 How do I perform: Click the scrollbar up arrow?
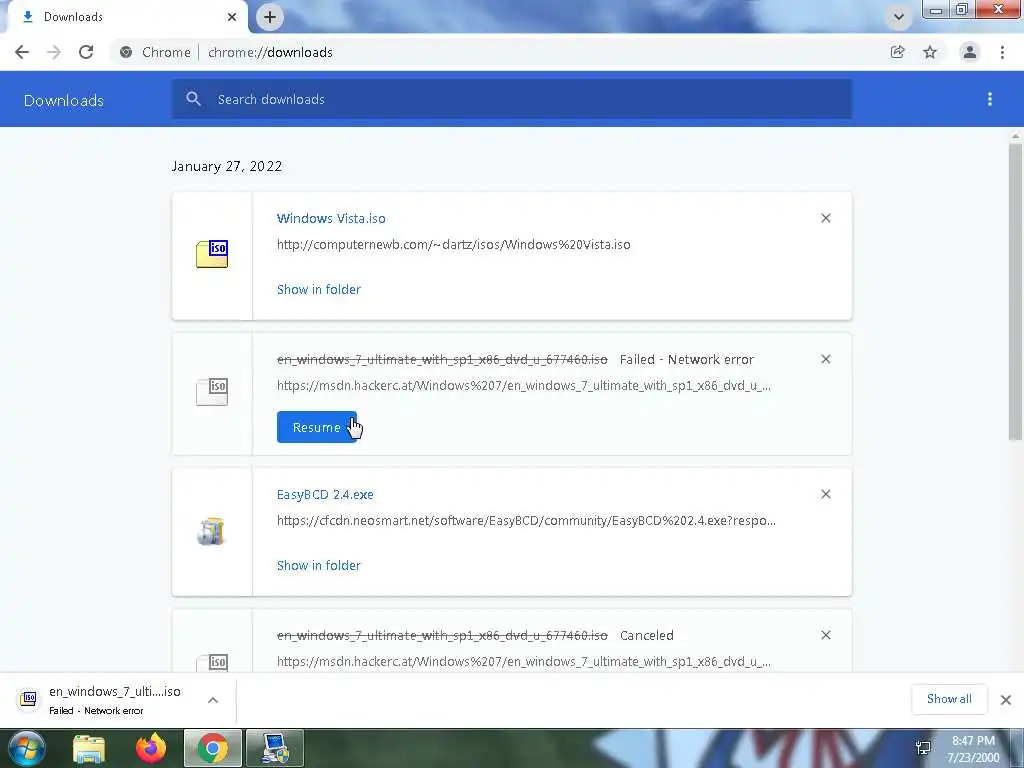pos(1015,136)
